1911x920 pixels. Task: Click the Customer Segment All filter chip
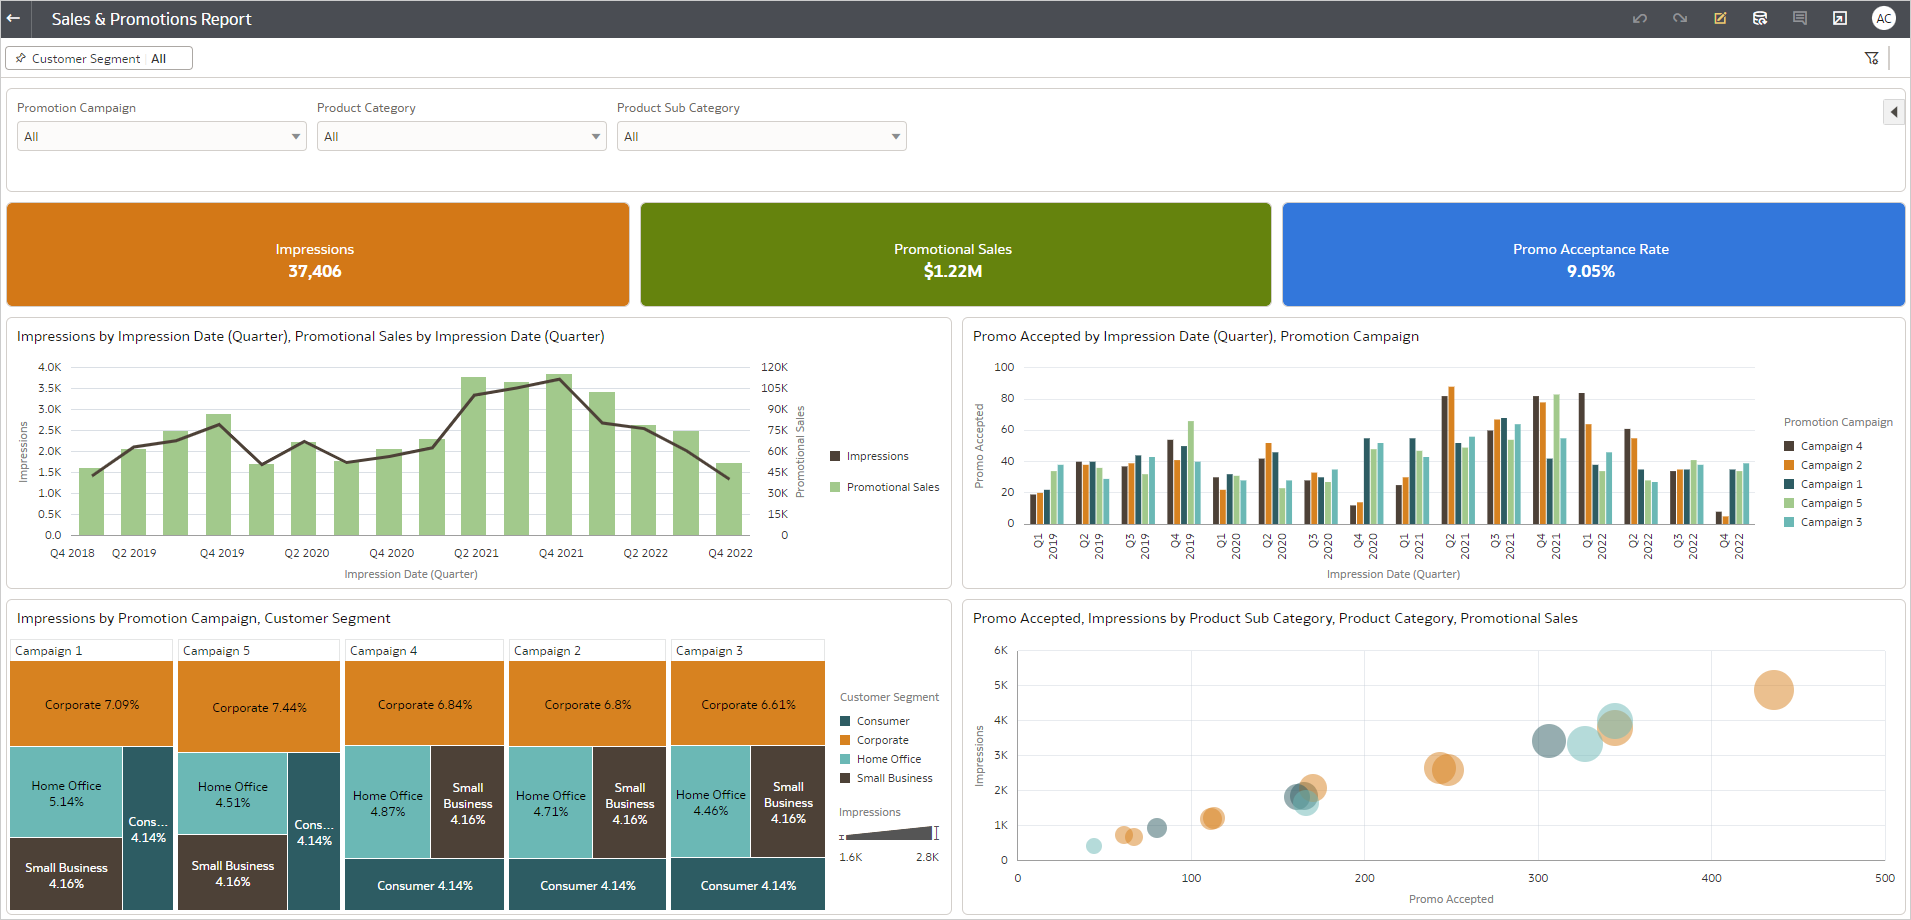click(x=98, y=57)
